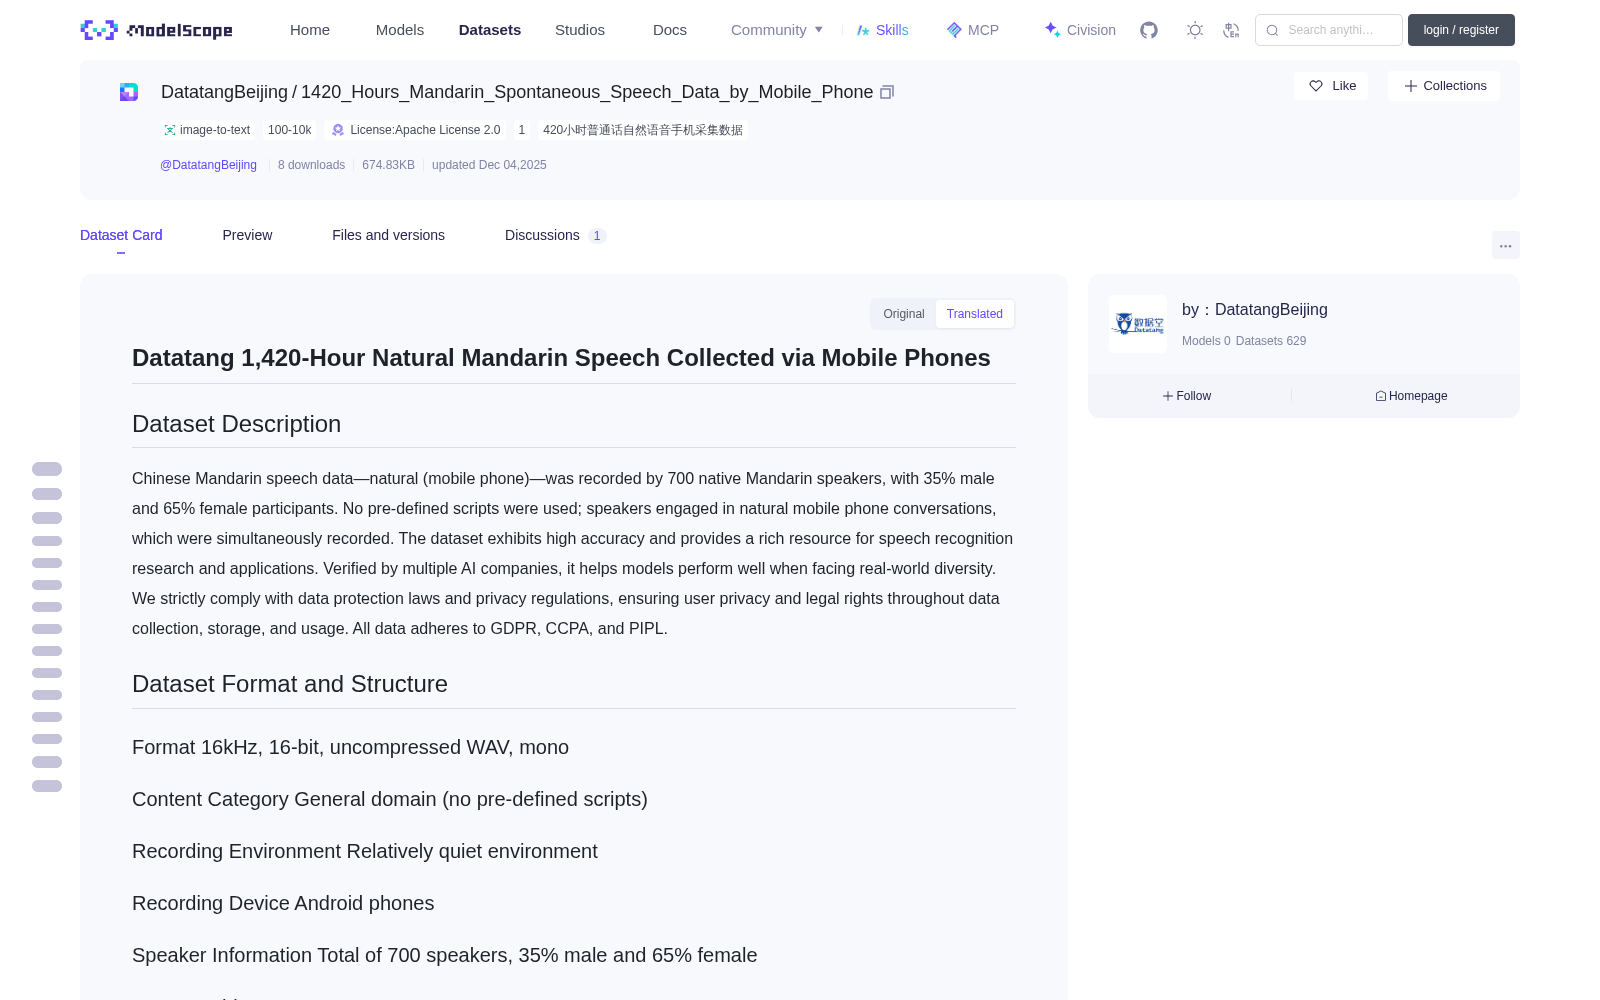1600x1000 pixels.
Task: Click the 'Recording Device Android phones' line
Action: (283, 903)
